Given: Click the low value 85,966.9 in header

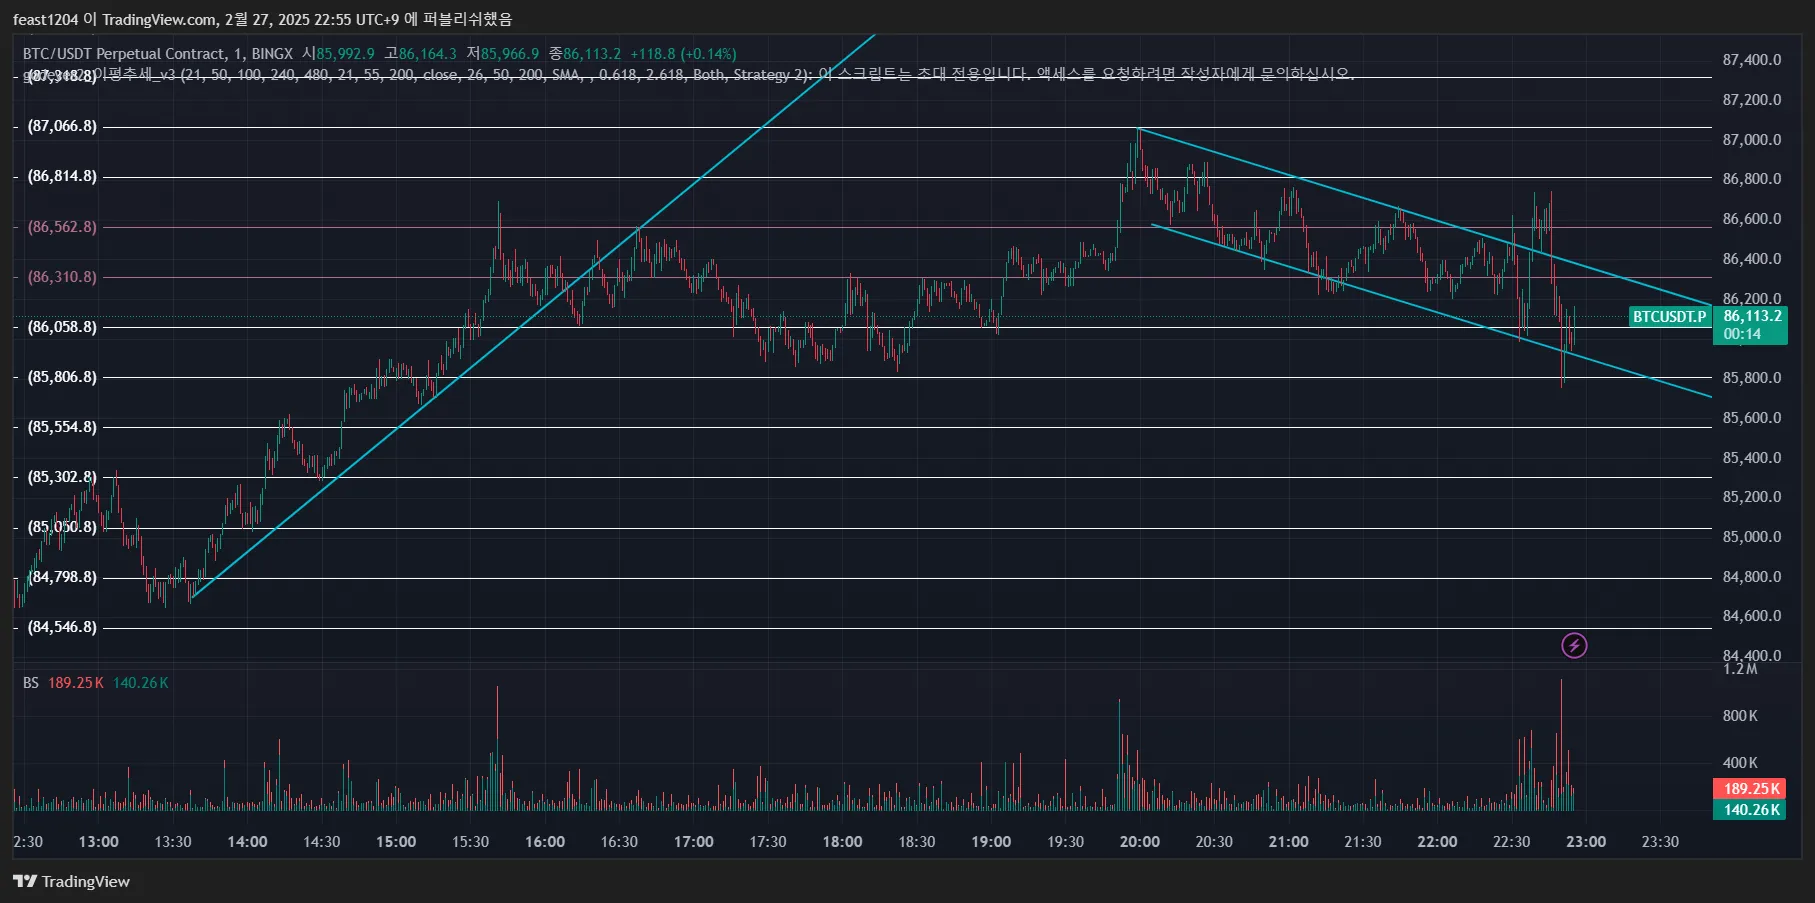Looking at the screenshot, I should click(510, 54).
